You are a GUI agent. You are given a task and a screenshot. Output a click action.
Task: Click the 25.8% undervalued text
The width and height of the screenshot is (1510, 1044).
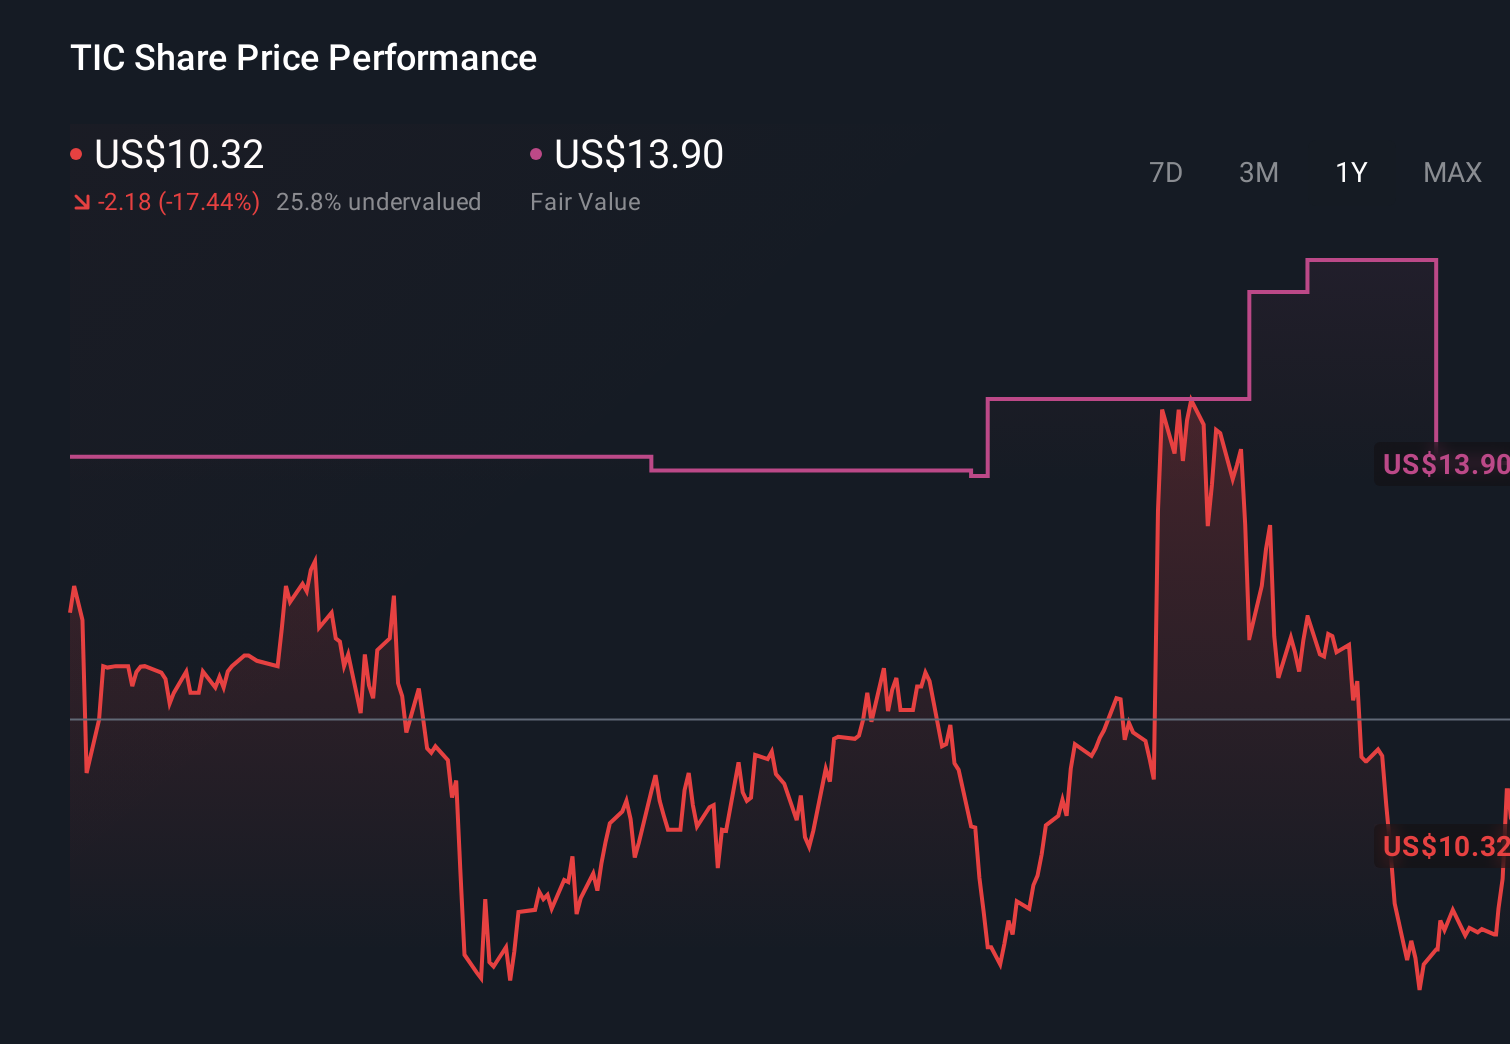379,202
